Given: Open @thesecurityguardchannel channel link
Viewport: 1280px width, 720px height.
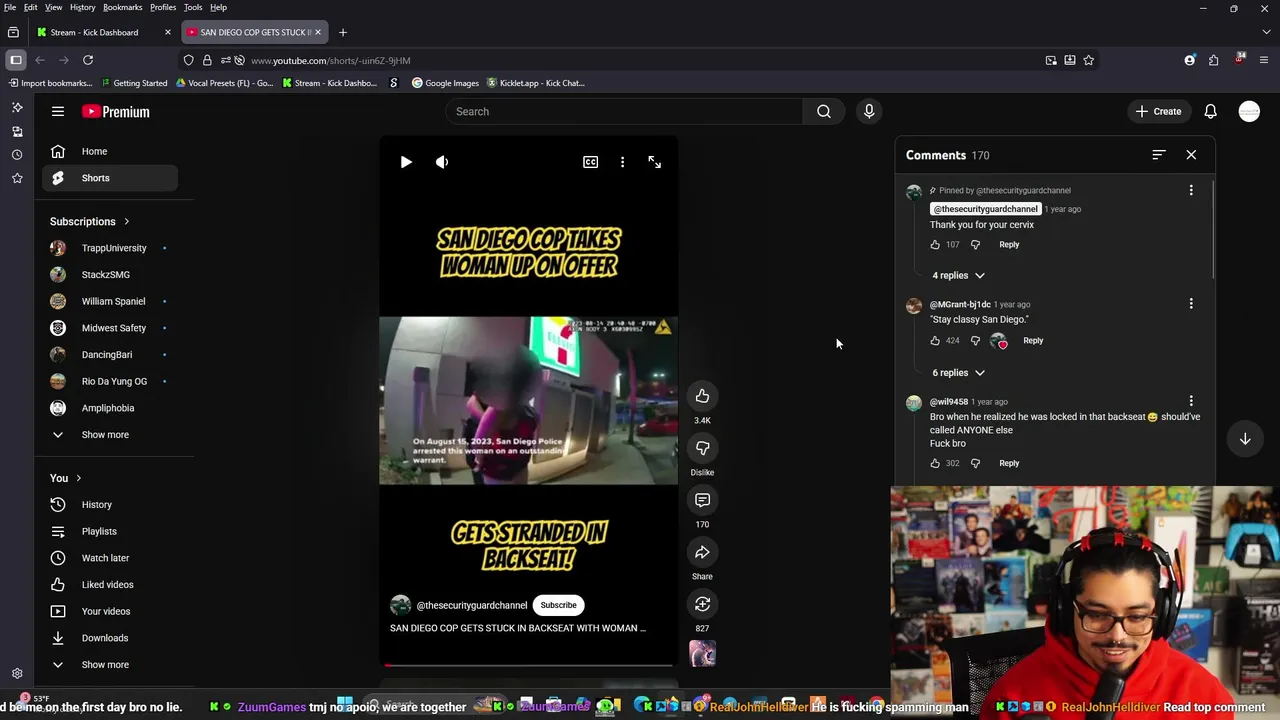Looking at the screenshot, I should pyautogui.click(x=472, y=605).
